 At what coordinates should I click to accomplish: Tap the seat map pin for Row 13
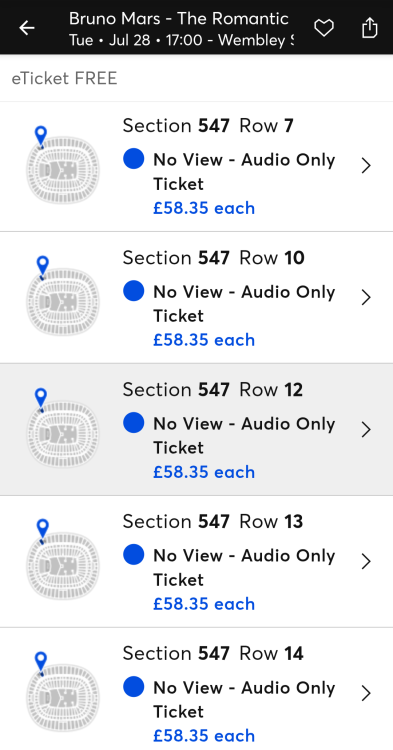click(x=43, y=530)
